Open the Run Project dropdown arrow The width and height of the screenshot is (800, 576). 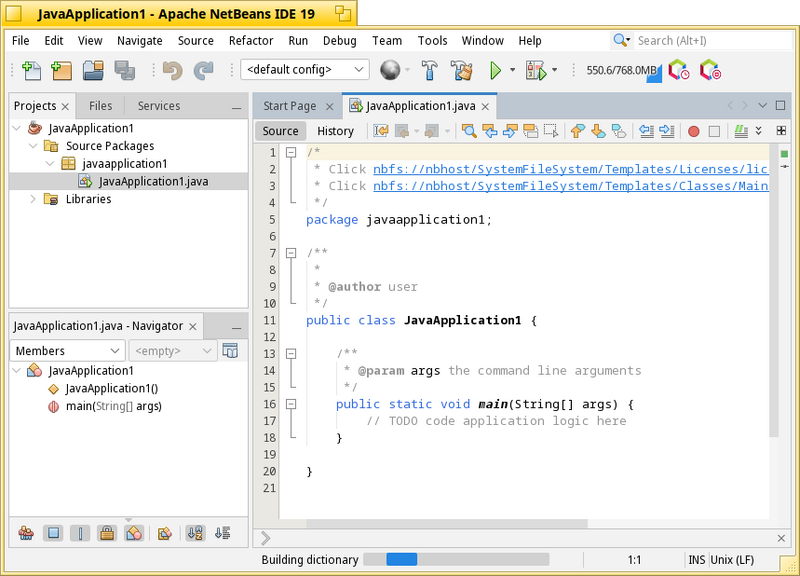click(512, 70)
